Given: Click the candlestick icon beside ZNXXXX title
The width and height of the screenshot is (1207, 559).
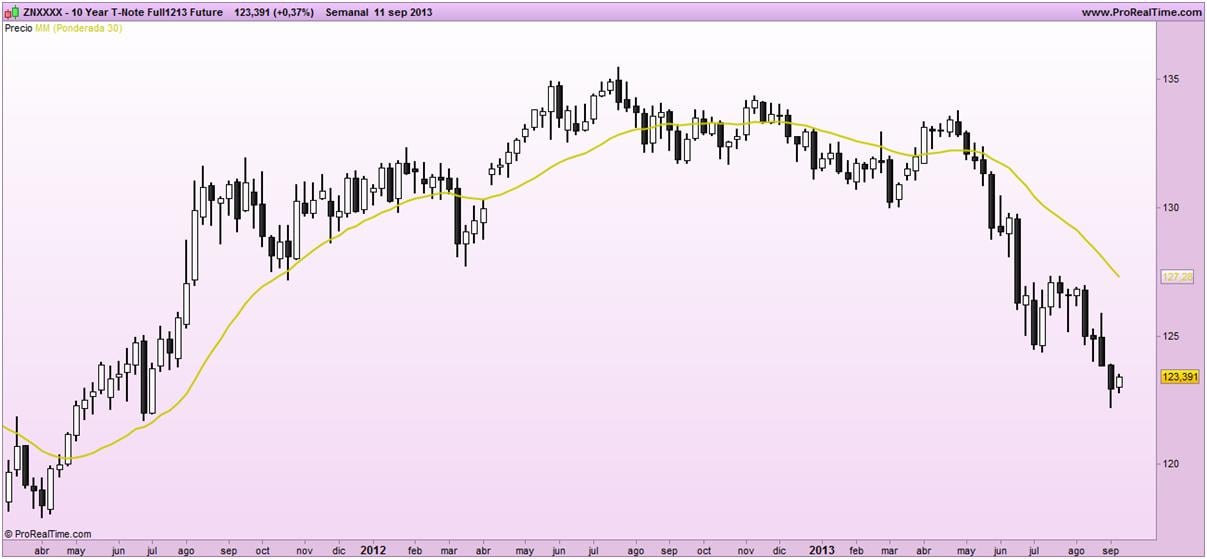Looking at the screenshot, I should coord(10,12).
